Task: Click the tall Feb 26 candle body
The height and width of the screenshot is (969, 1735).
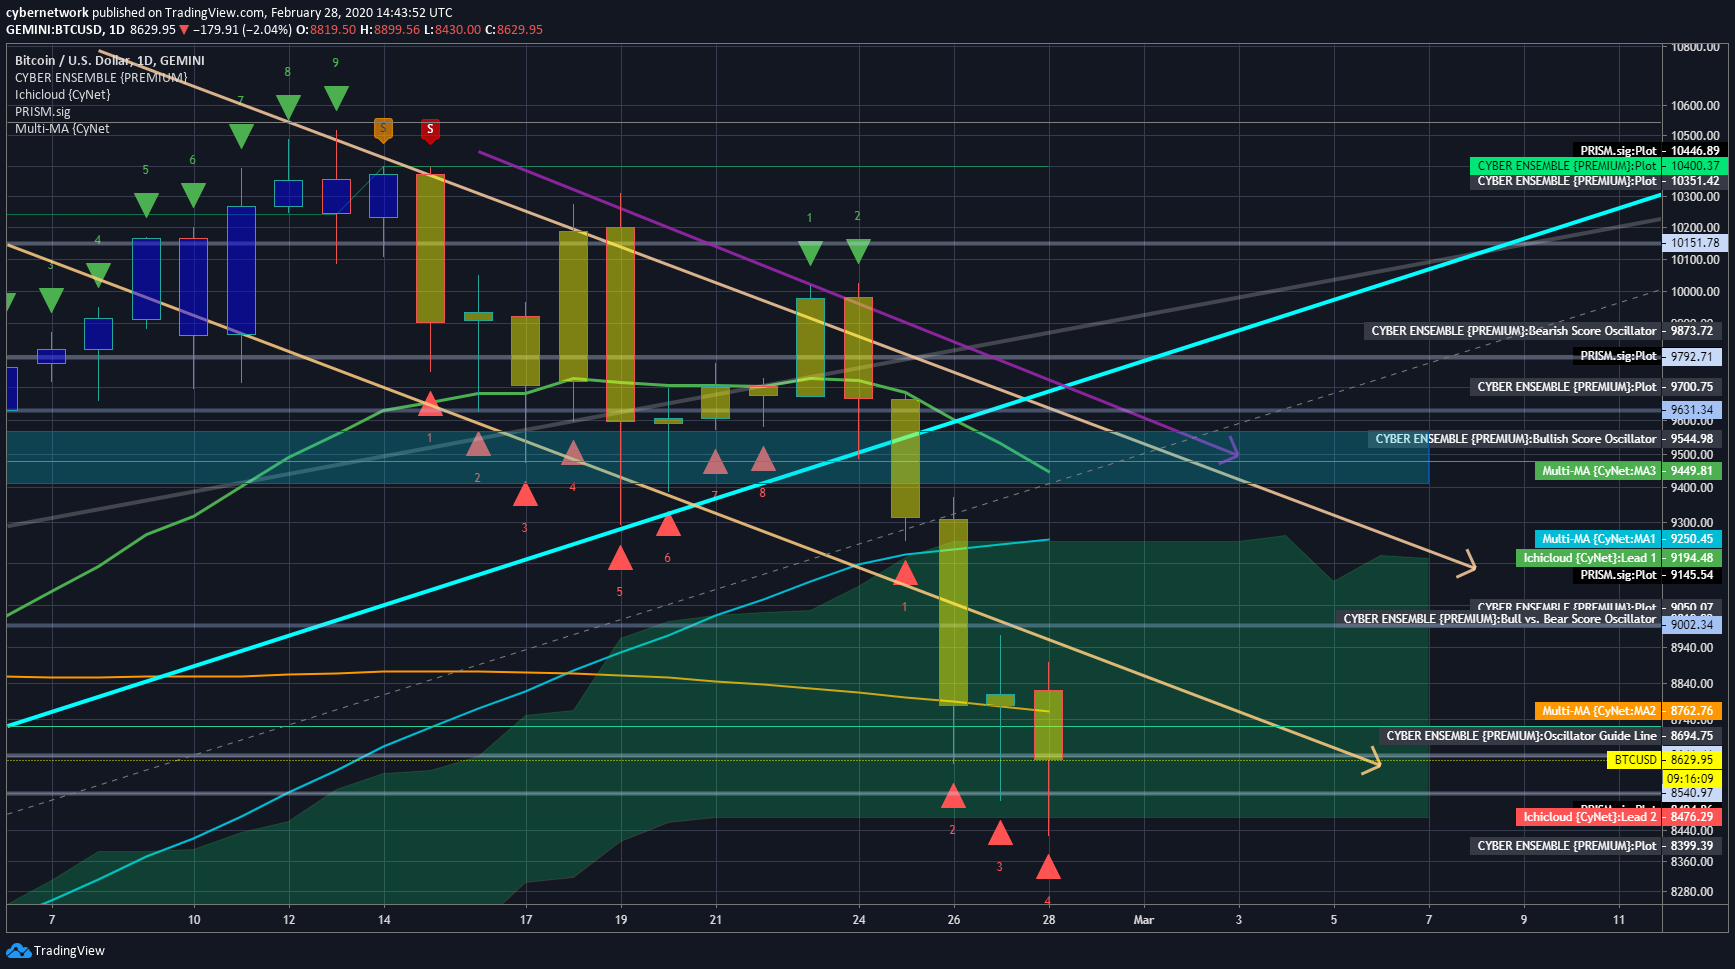Action: 953,612
